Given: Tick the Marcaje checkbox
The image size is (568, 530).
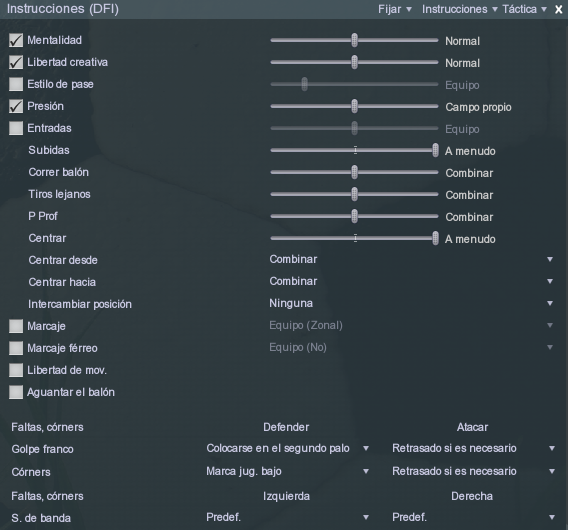Looking at the screenshot, I should 16,326.
